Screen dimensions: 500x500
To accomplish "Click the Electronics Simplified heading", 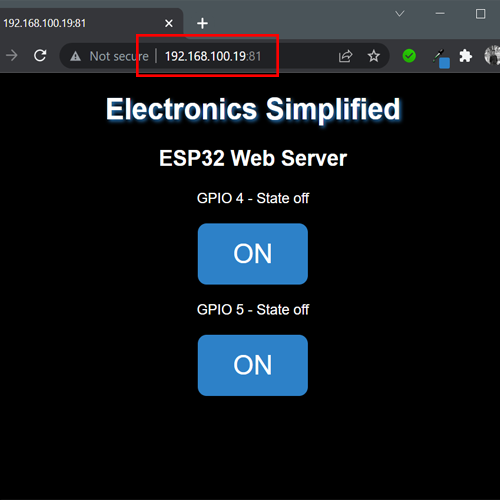I will tap(253, 109).
